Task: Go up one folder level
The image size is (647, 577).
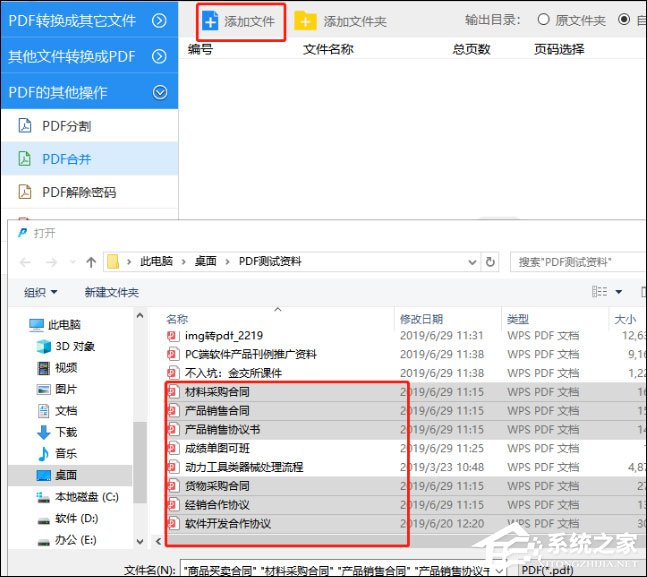Action: 91,262
